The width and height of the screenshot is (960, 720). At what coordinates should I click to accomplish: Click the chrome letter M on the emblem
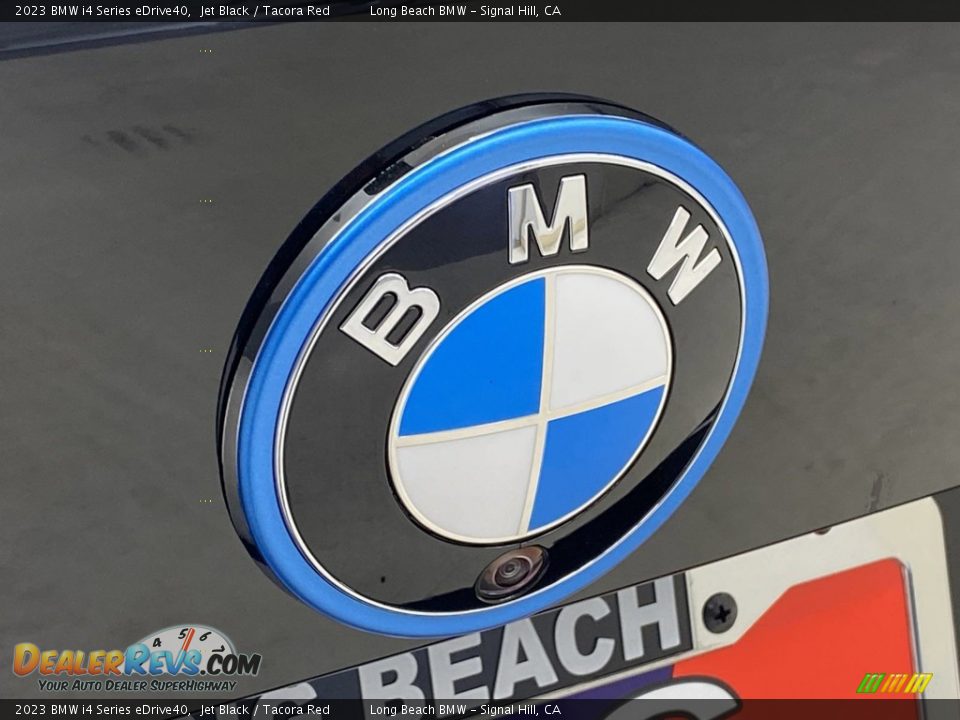[x=549, y=219]
